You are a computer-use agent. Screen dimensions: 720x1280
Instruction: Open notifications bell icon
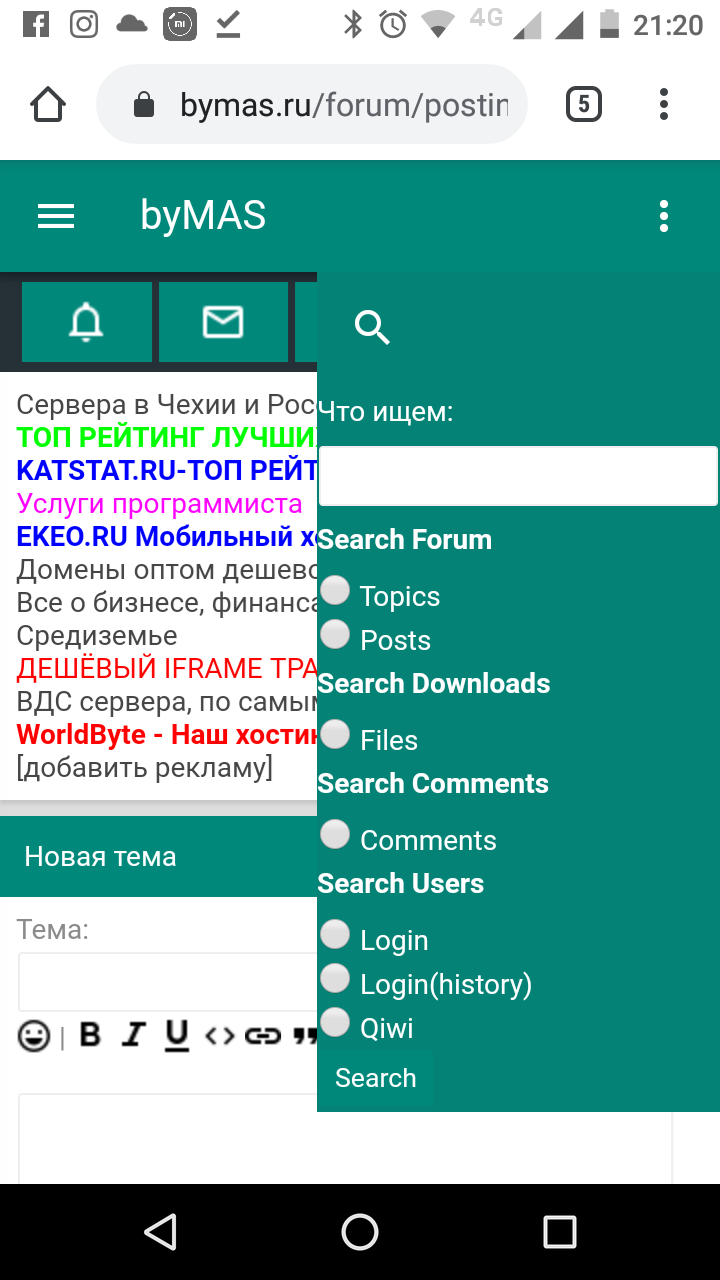pyautogui.click(x=86, y=322)
